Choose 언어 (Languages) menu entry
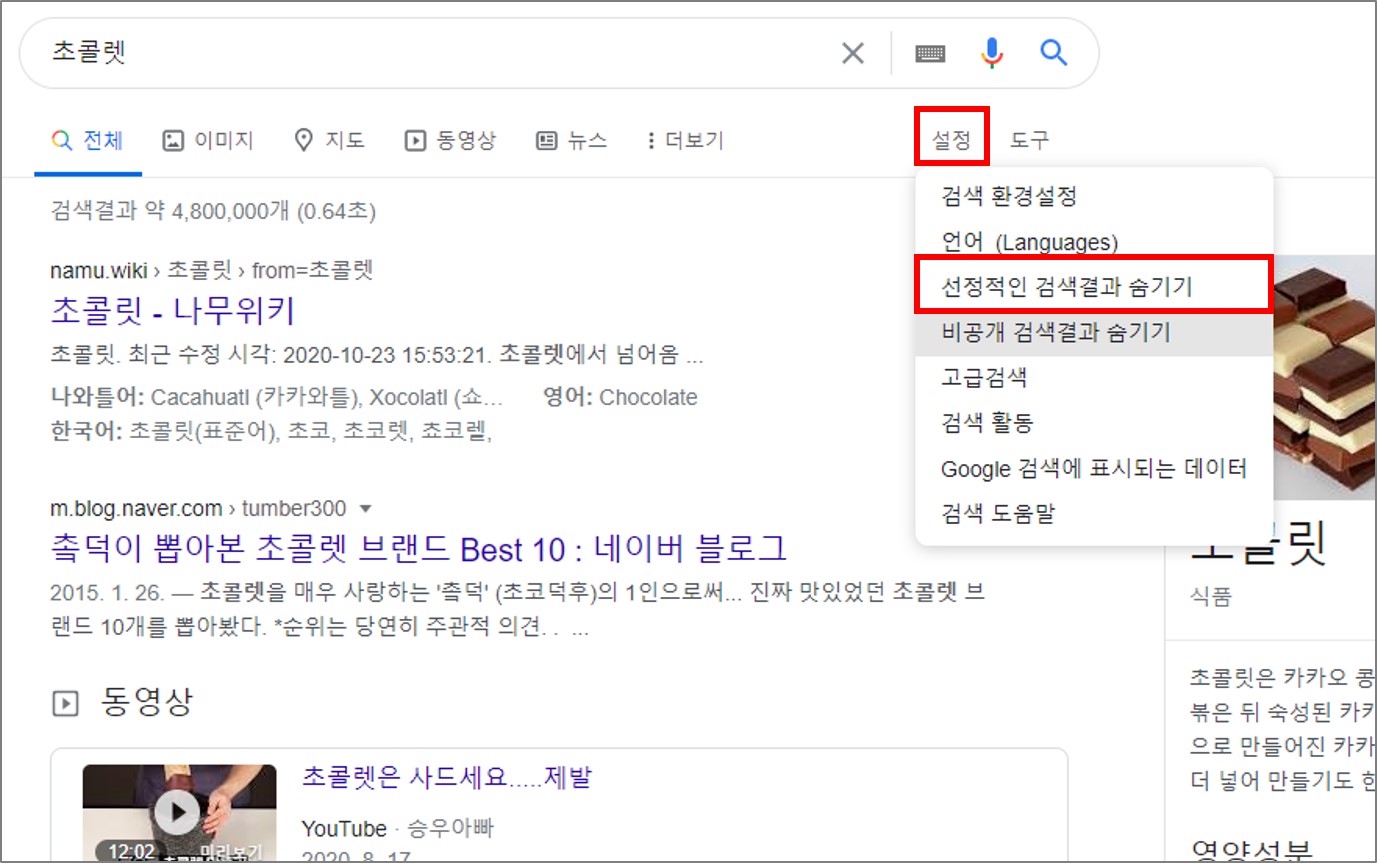 click(1094, 242)
